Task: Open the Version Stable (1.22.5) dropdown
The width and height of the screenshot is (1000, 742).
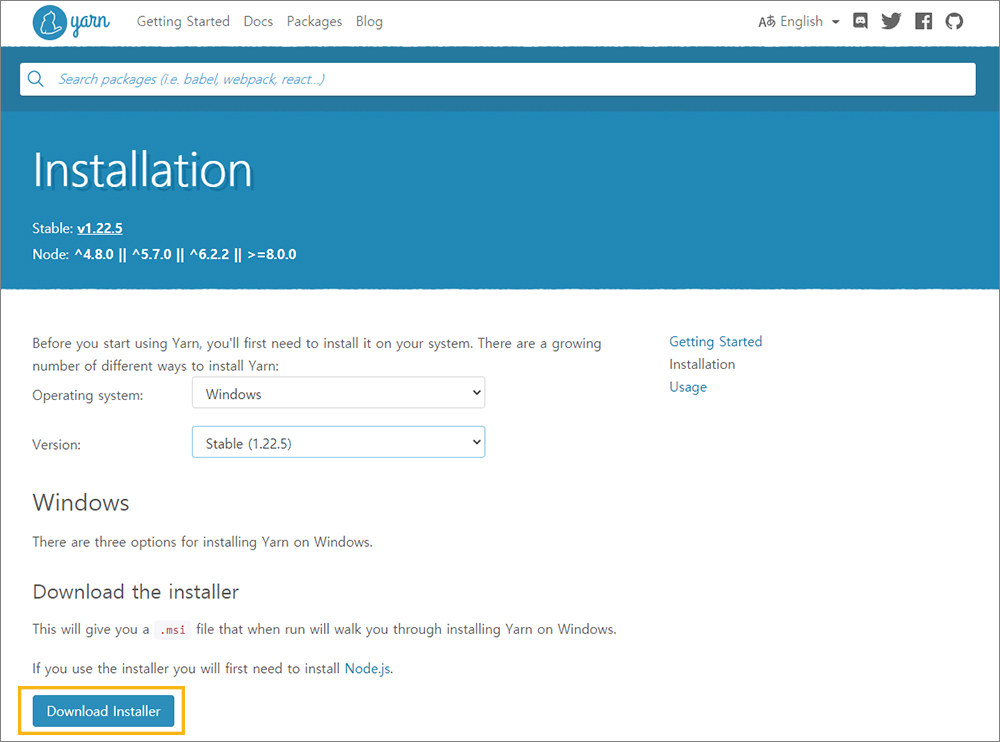Action: pyautogui.click(x=338, y=442)
